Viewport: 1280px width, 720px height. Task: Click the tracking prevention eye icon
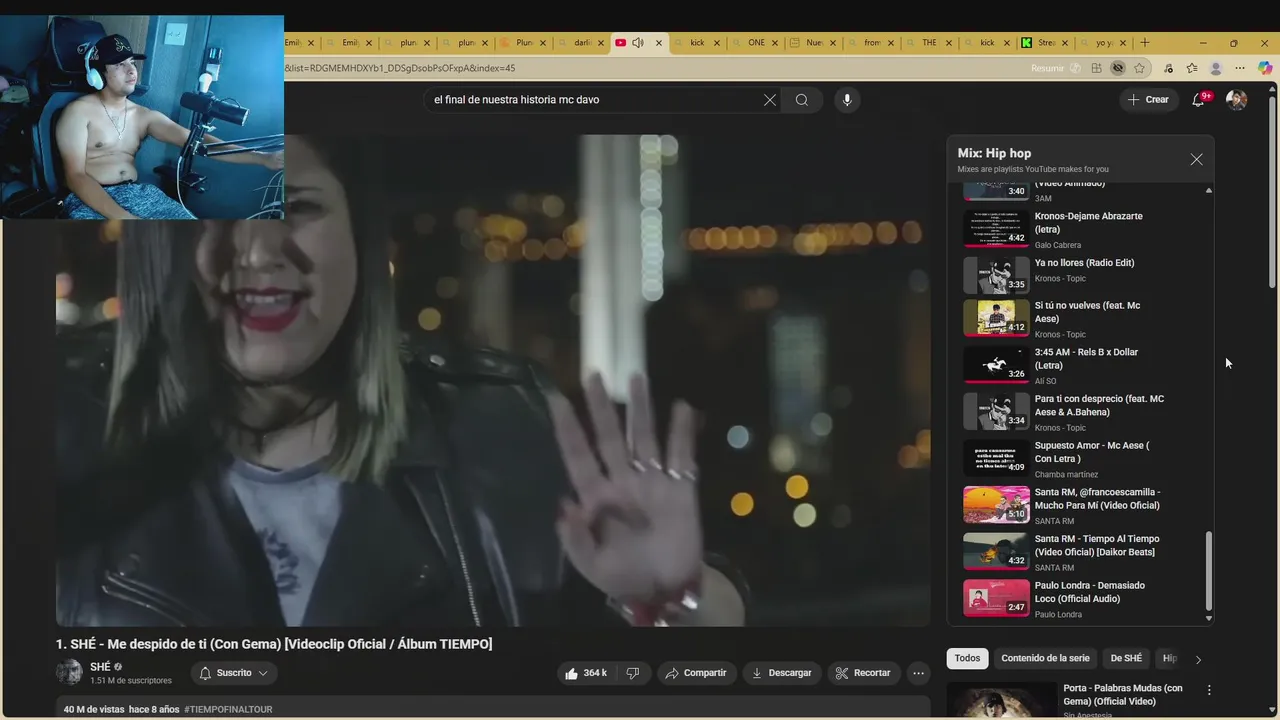point(1118,68)
